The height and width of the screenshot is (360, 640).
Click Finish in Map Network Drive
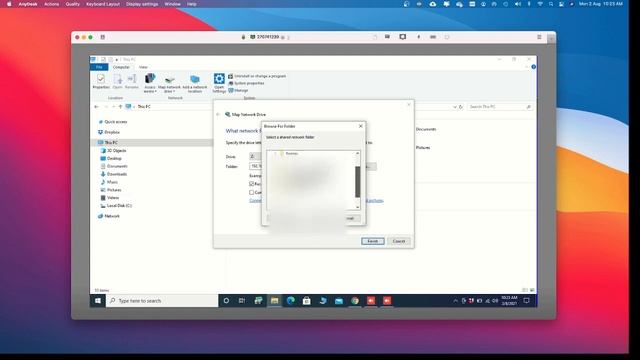373,241
